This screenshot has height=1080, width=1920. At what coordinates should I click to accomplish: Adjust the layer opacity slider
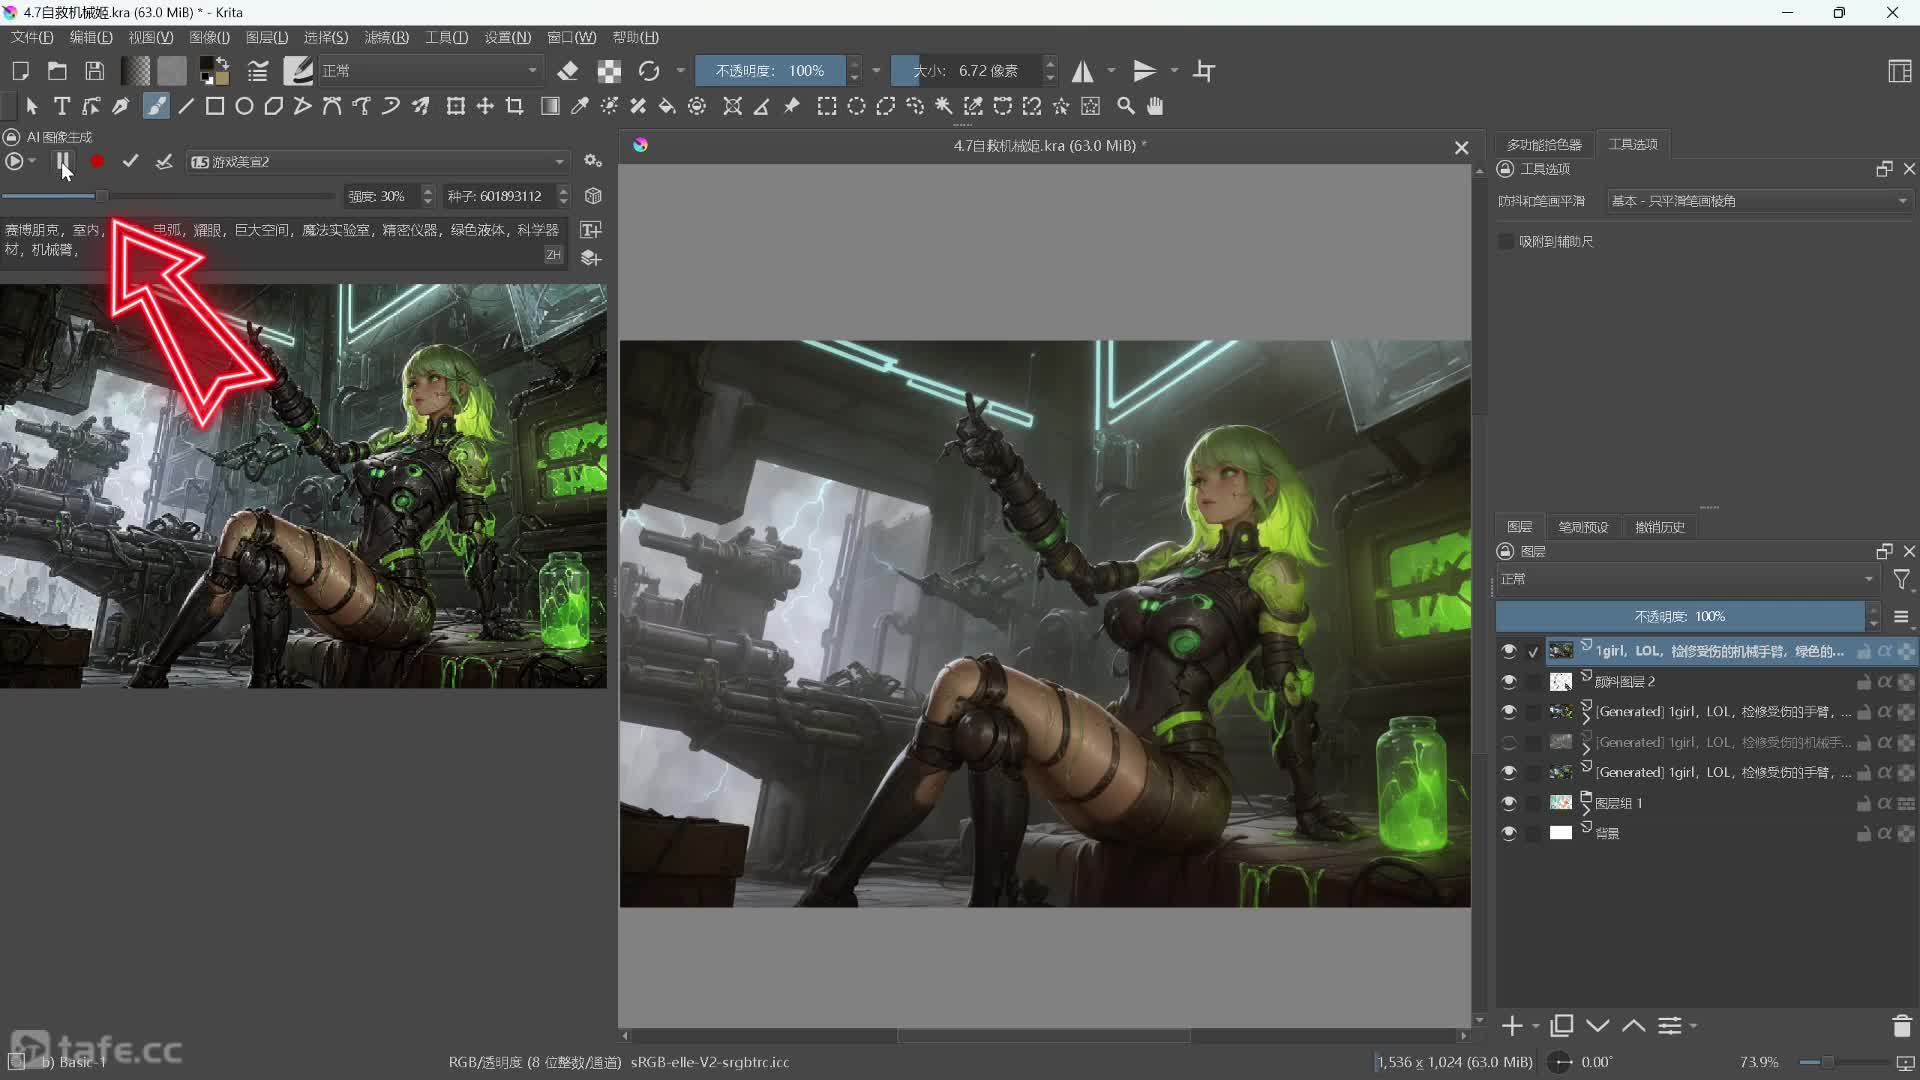pos(1680,616)
